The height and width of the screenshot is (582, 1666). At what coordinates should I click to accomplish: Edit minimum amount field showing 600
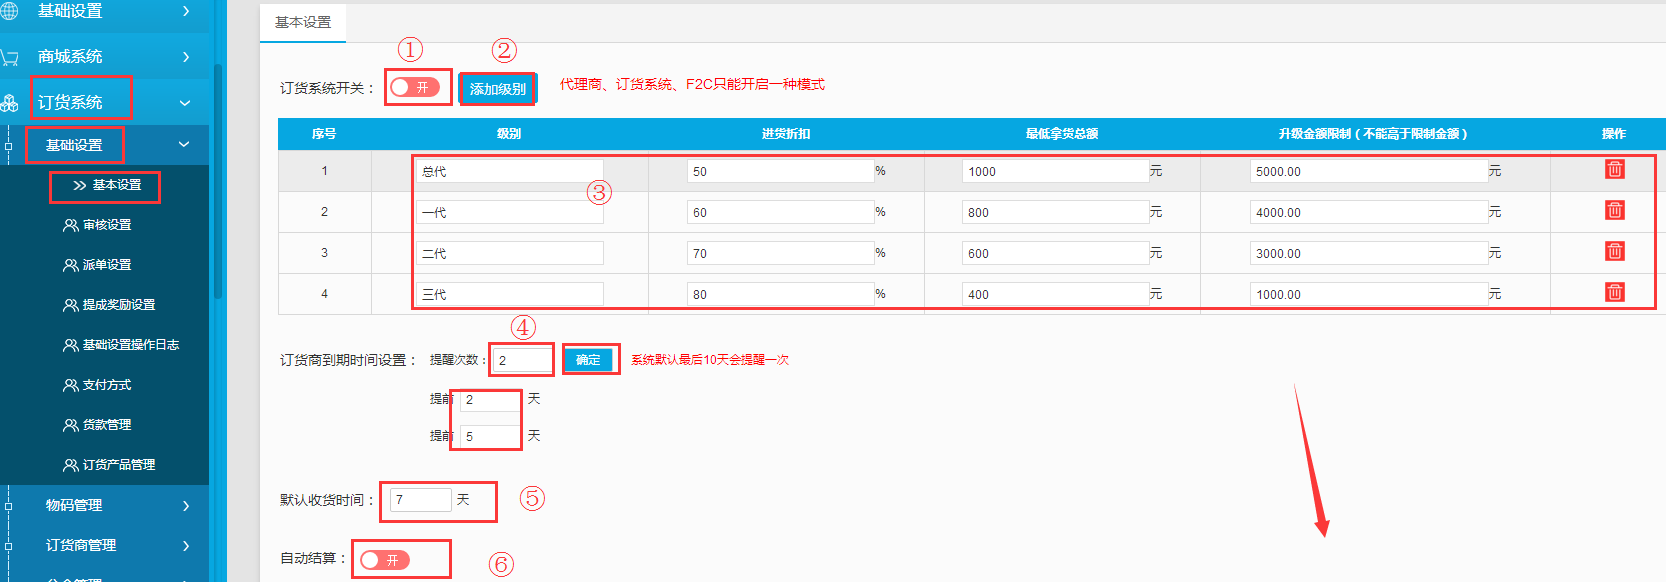pyautogui.click(x=1055, y=253)
